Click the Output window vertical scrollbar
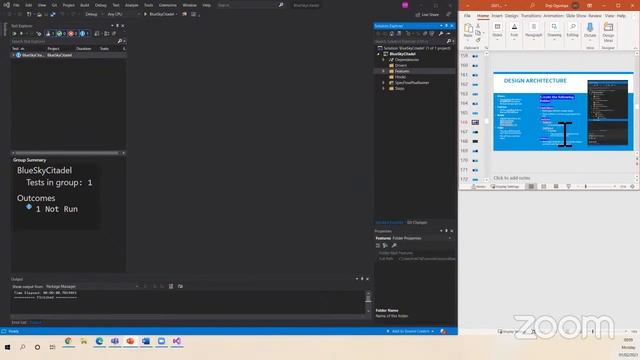The height and width of the screenshot is (360, 640). (x=368, y=302)
